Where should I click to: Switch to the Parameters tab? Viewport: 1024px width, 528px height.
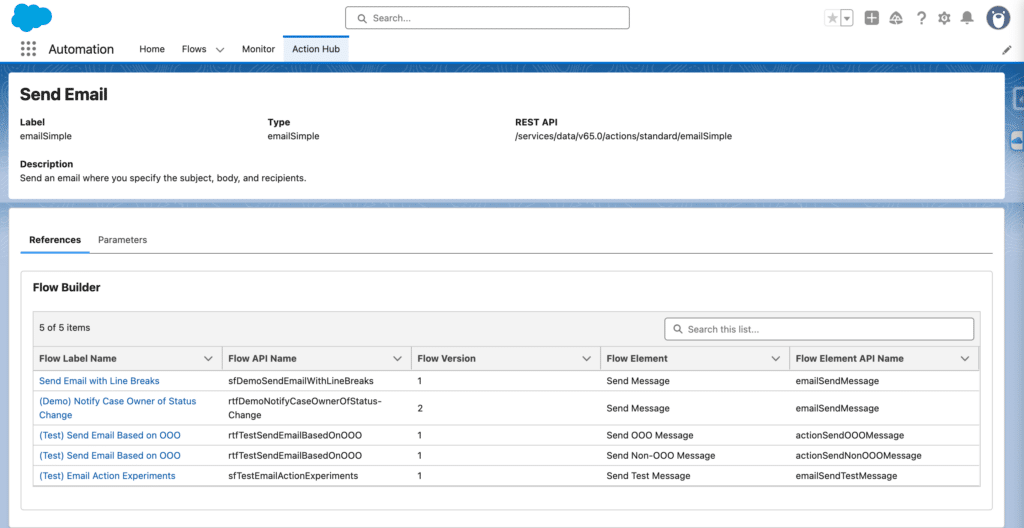point(122,240)
